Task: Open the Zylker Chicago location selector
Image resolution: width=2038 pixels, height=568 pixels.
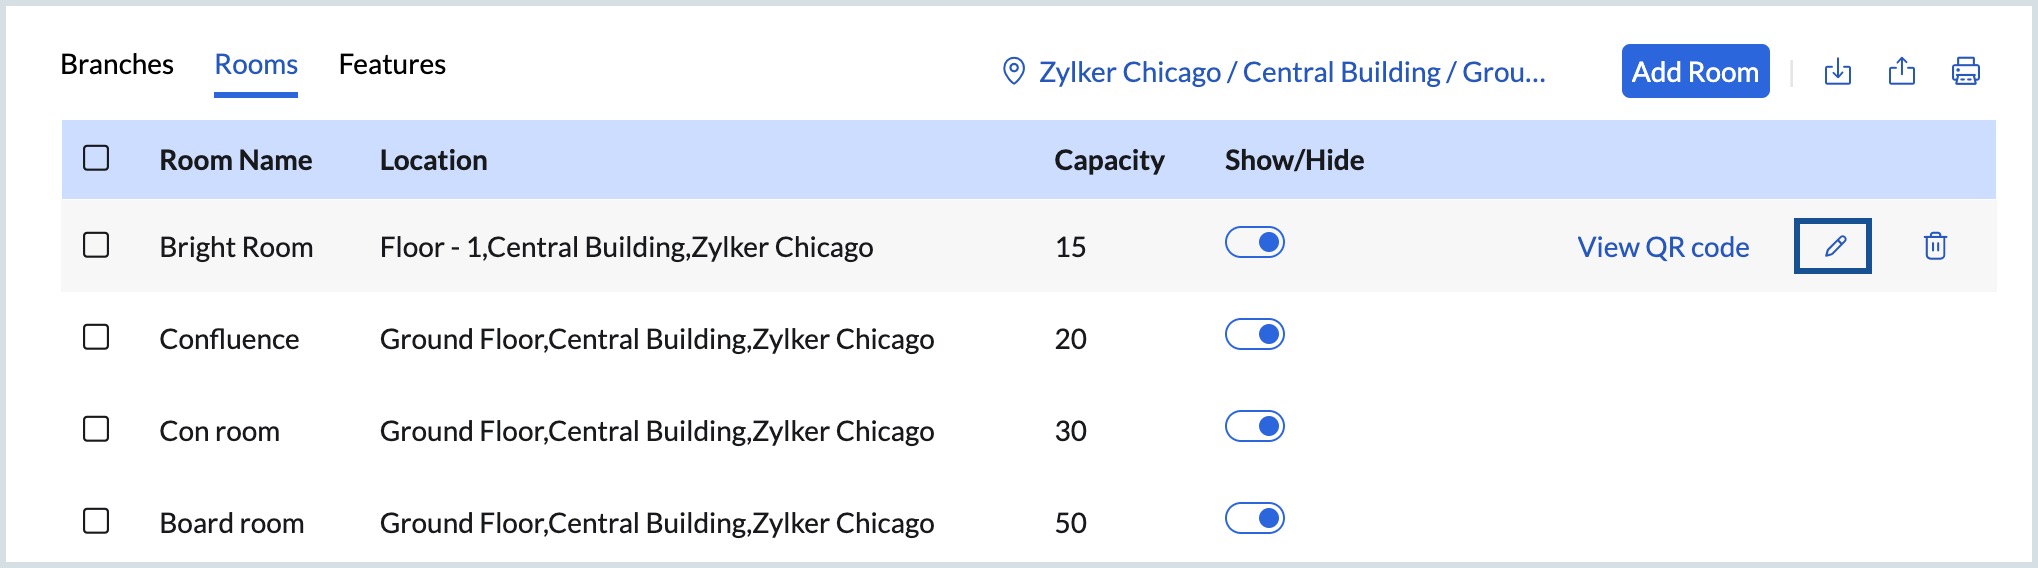Action: coord(1291,72)
